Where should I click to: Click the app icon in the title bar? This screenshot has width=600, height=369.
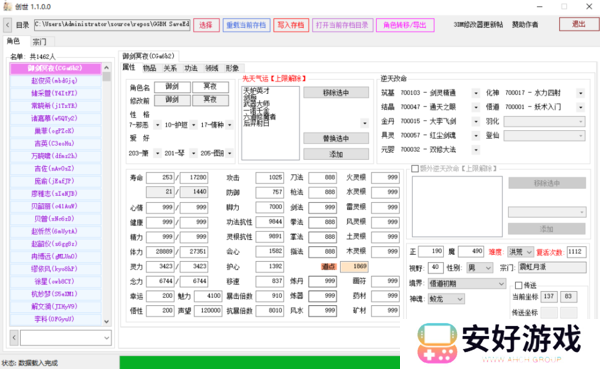7,7
